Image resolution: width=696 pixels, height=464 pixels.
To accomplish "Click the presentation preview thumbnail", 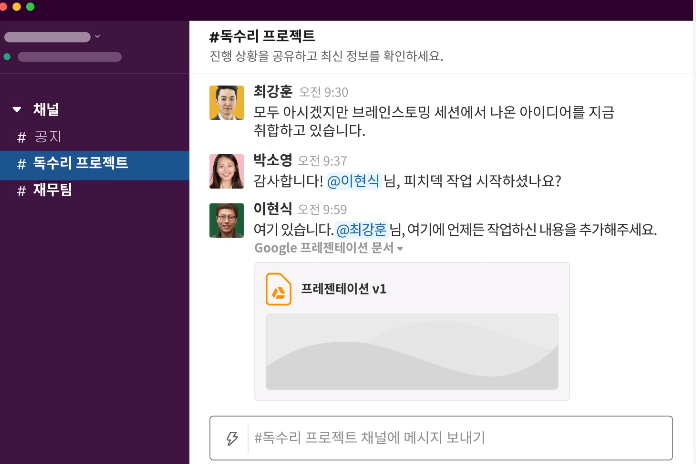I will coord(412,352).
